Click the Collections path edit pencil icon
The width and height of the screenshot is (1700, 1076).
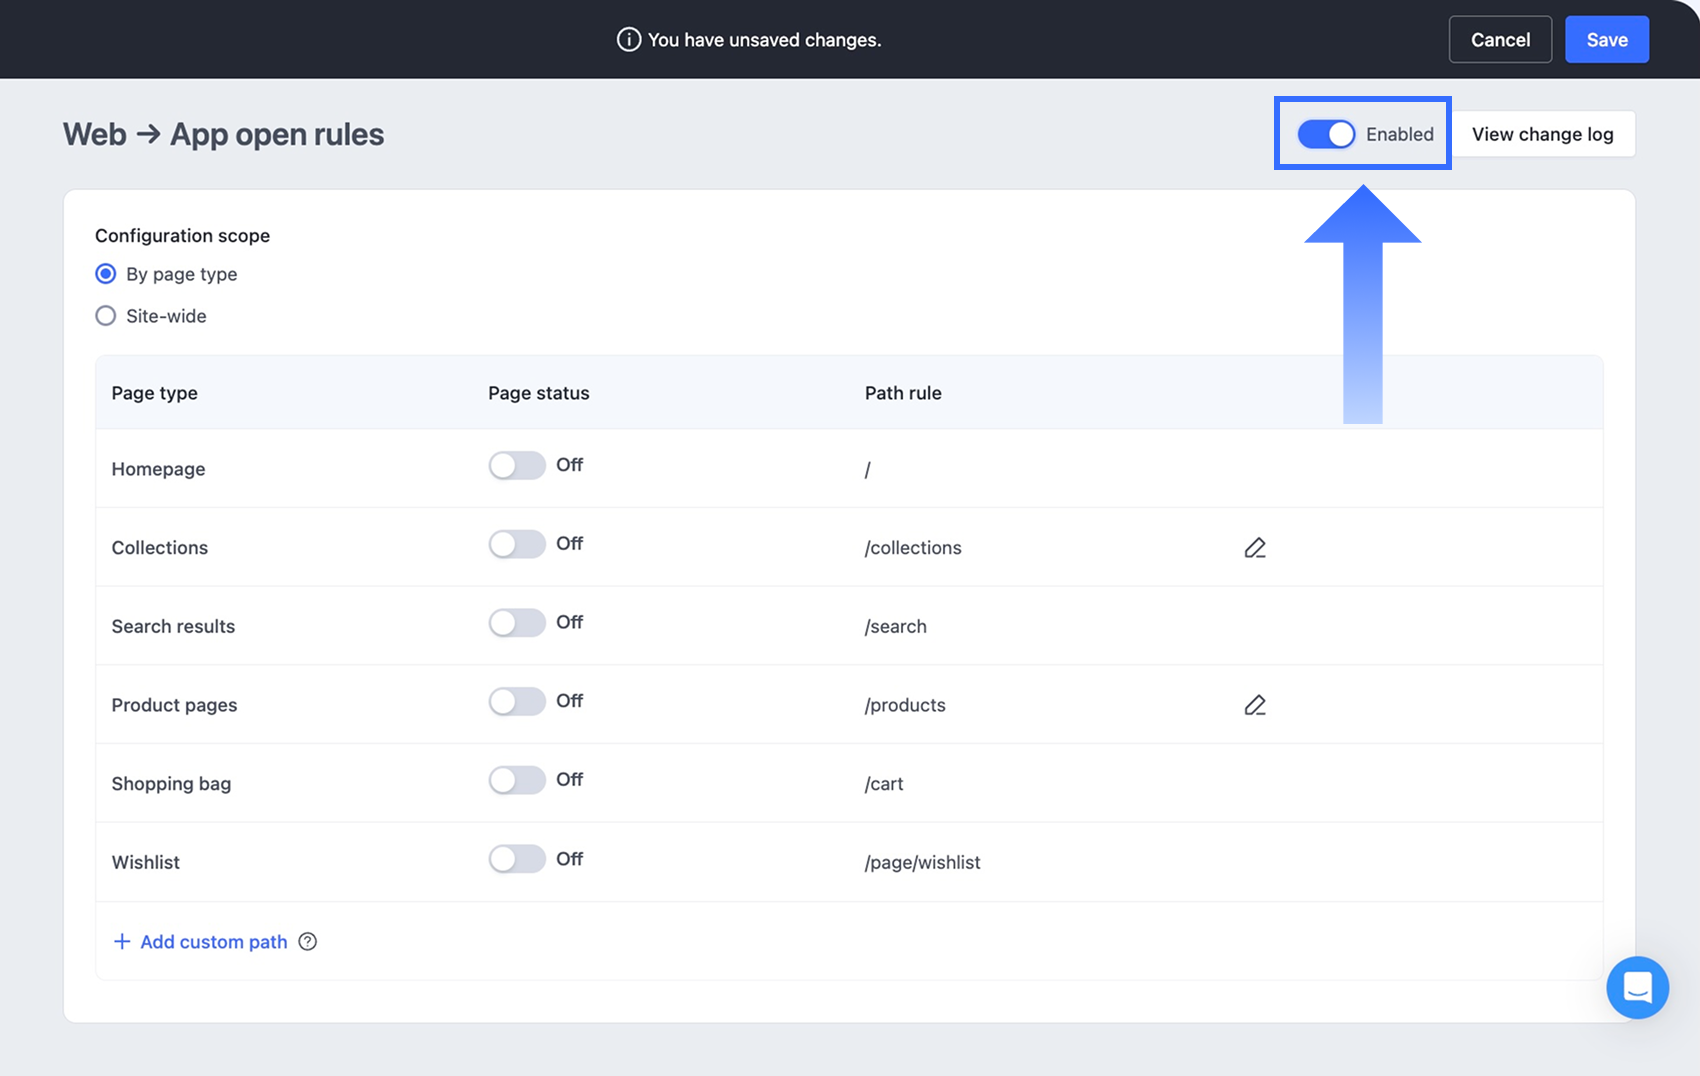[1255, 547]
